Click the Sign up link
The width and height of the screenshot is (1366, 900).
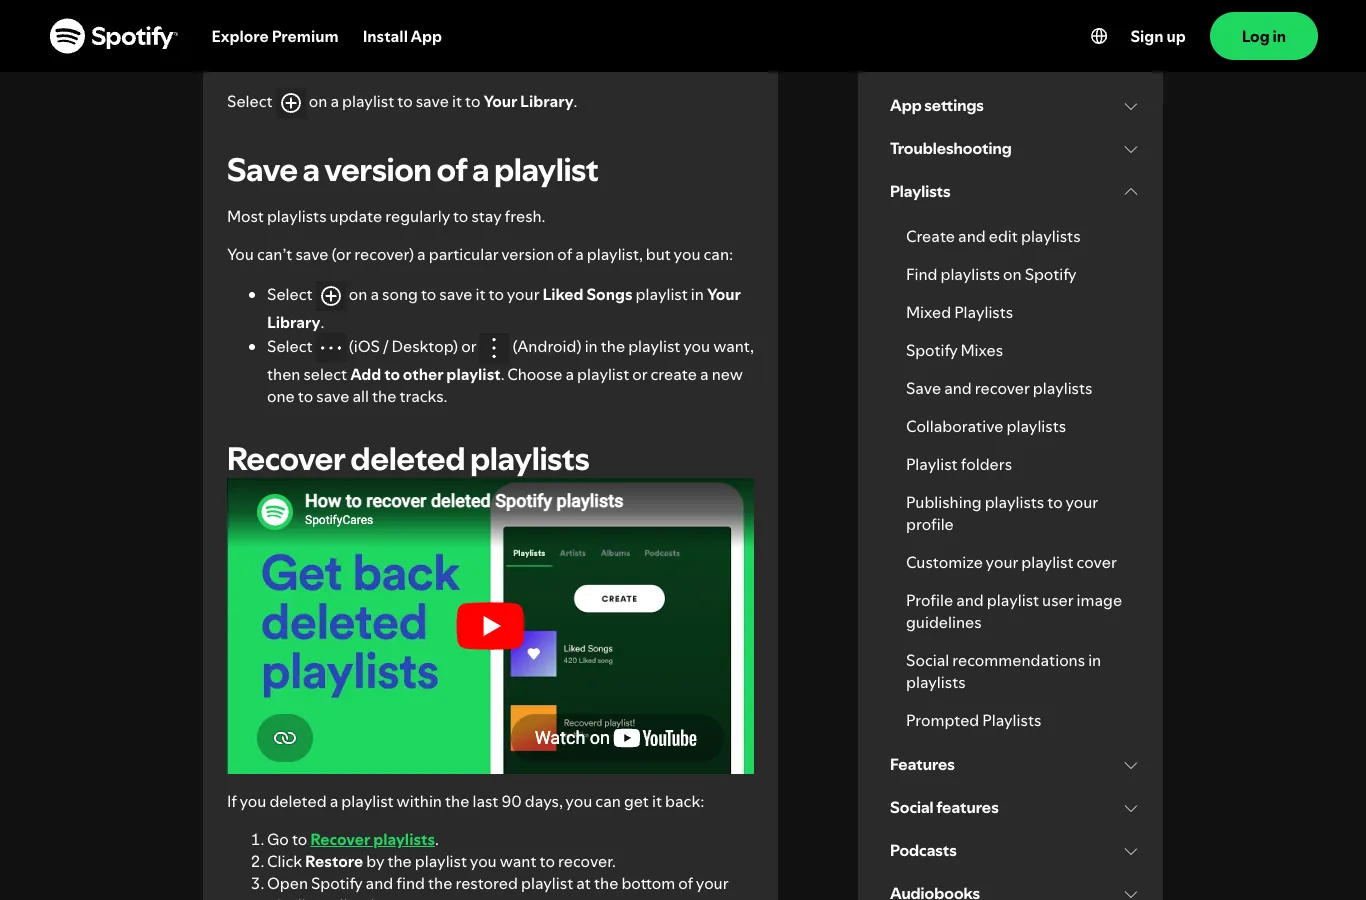(x=1158, y=36)
